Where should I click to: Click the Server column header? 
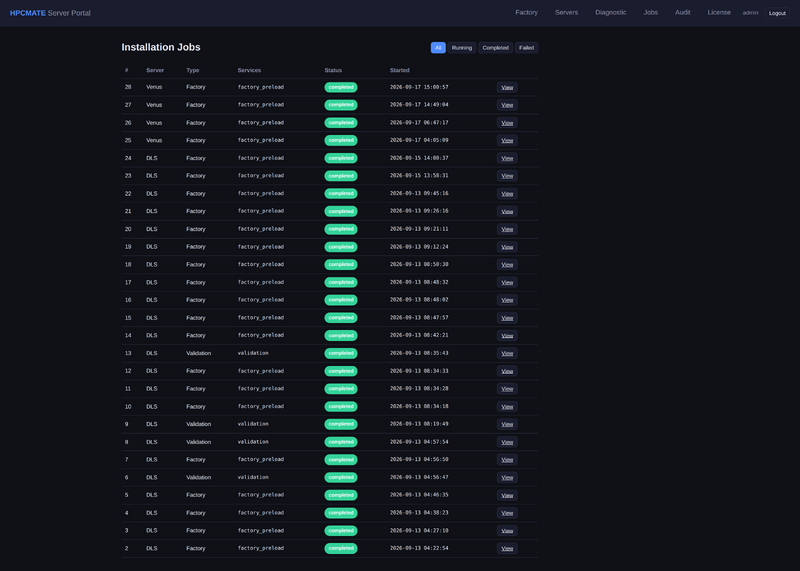coord(155,70)
